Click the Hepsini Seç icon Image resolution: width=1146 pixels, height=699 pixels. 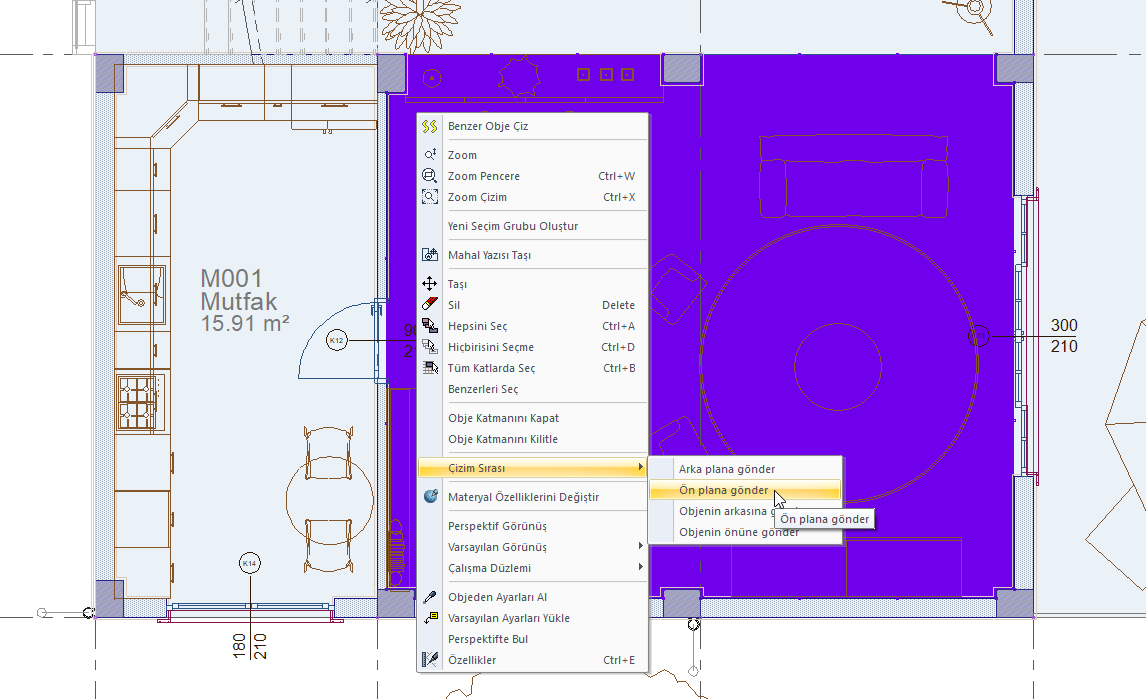coord(430,326)
